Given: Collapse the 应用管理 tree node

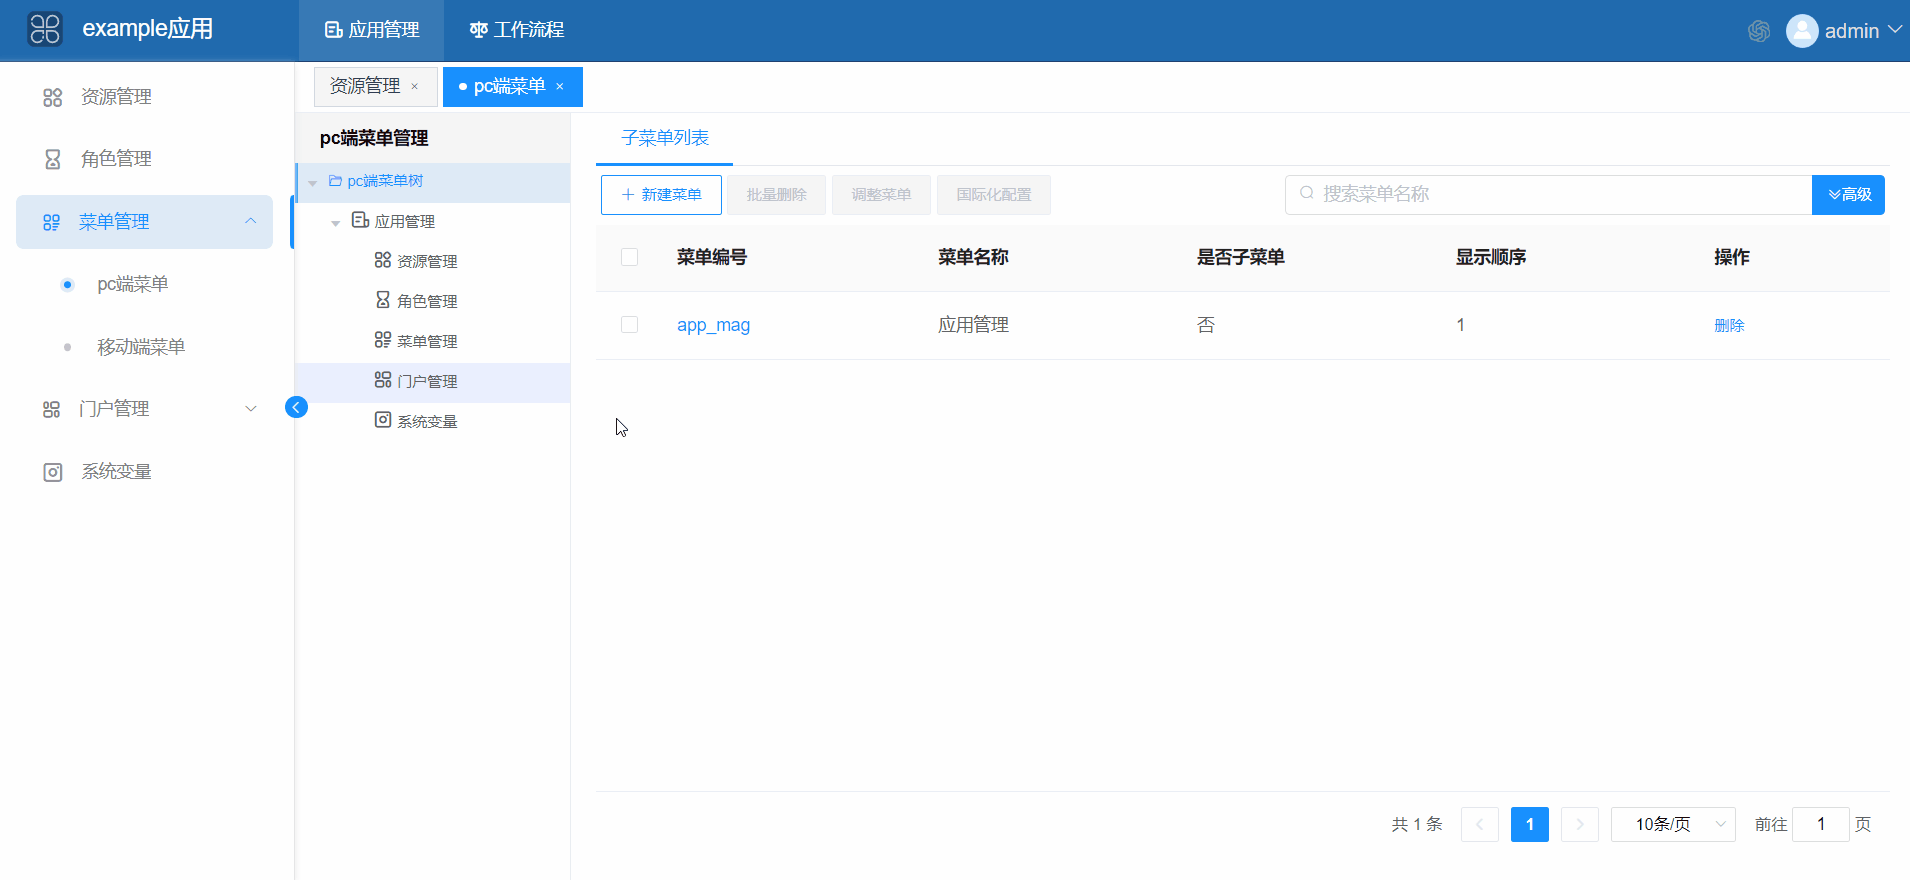Looking at the screenshot, I should click(336, 222).
